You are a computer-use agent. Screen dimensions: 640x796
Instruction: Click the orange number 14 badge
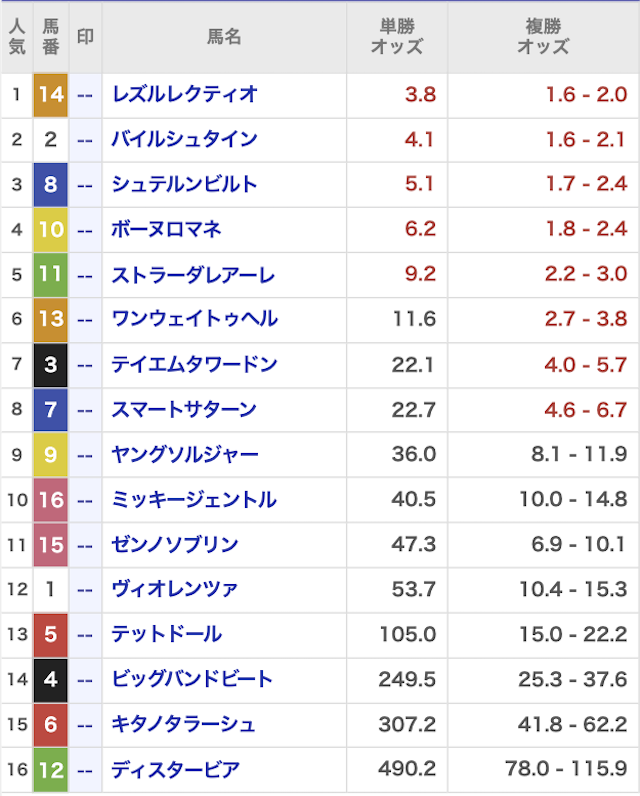pyautogui.click(x=51, y=94)
